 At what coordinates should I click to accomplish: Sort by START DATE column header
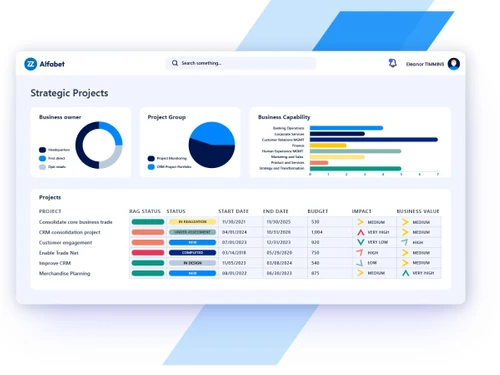pos(233,211)
